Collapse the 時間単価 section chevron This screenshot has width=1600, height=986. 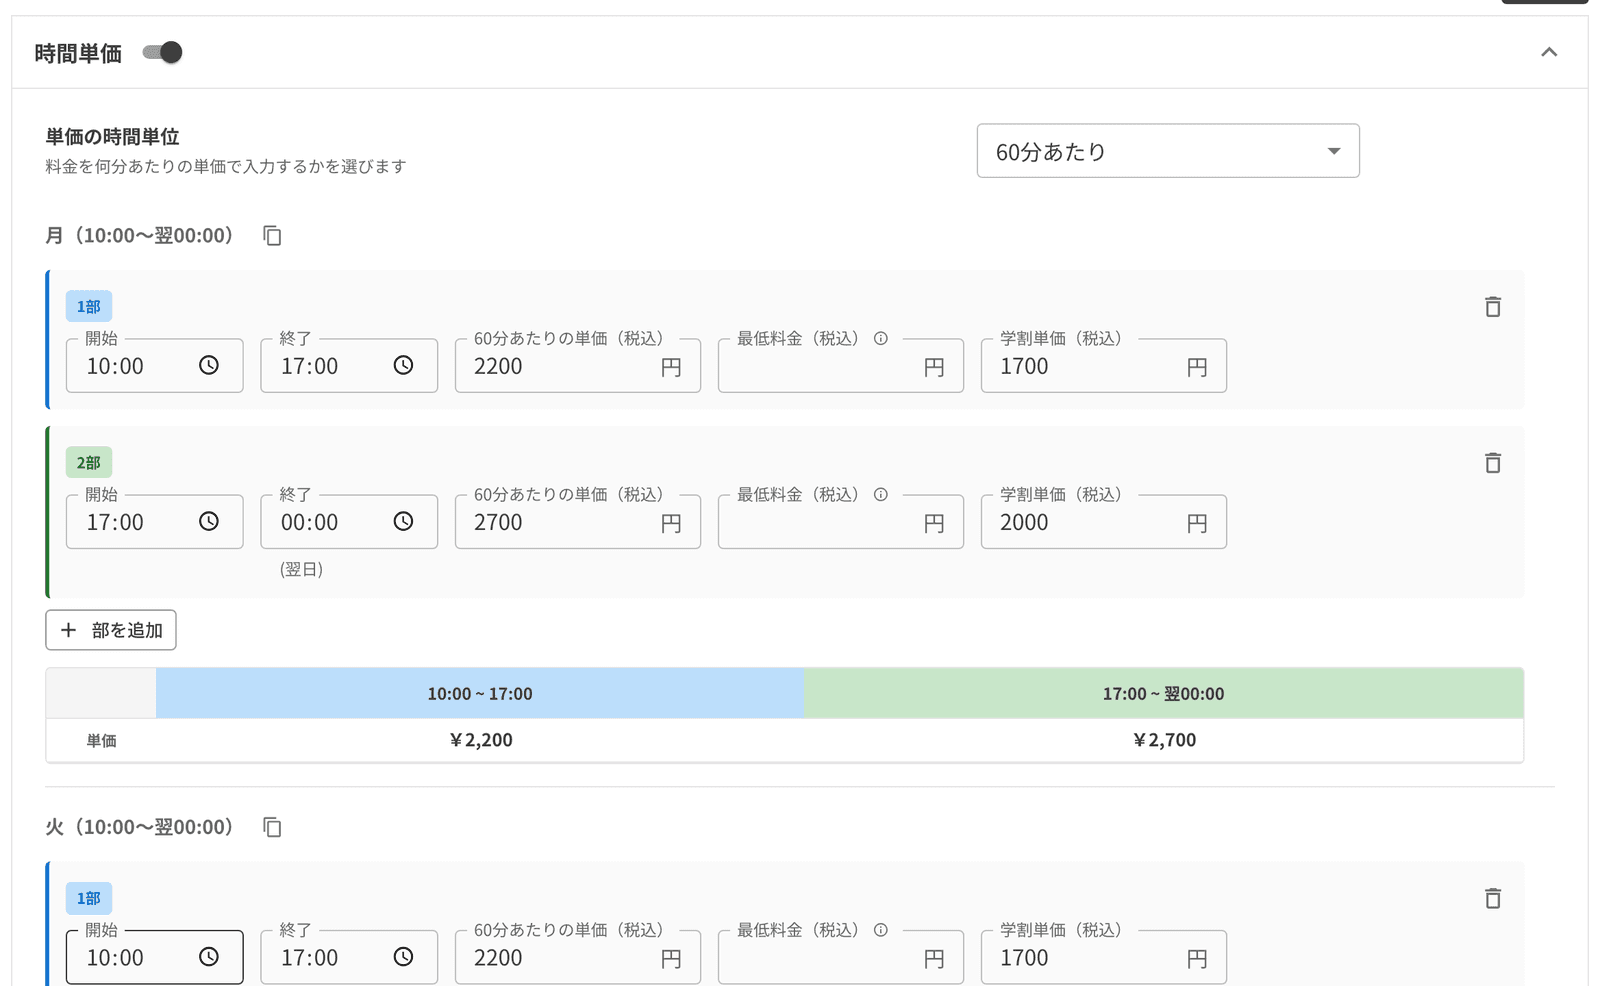tap(1549, 52)
